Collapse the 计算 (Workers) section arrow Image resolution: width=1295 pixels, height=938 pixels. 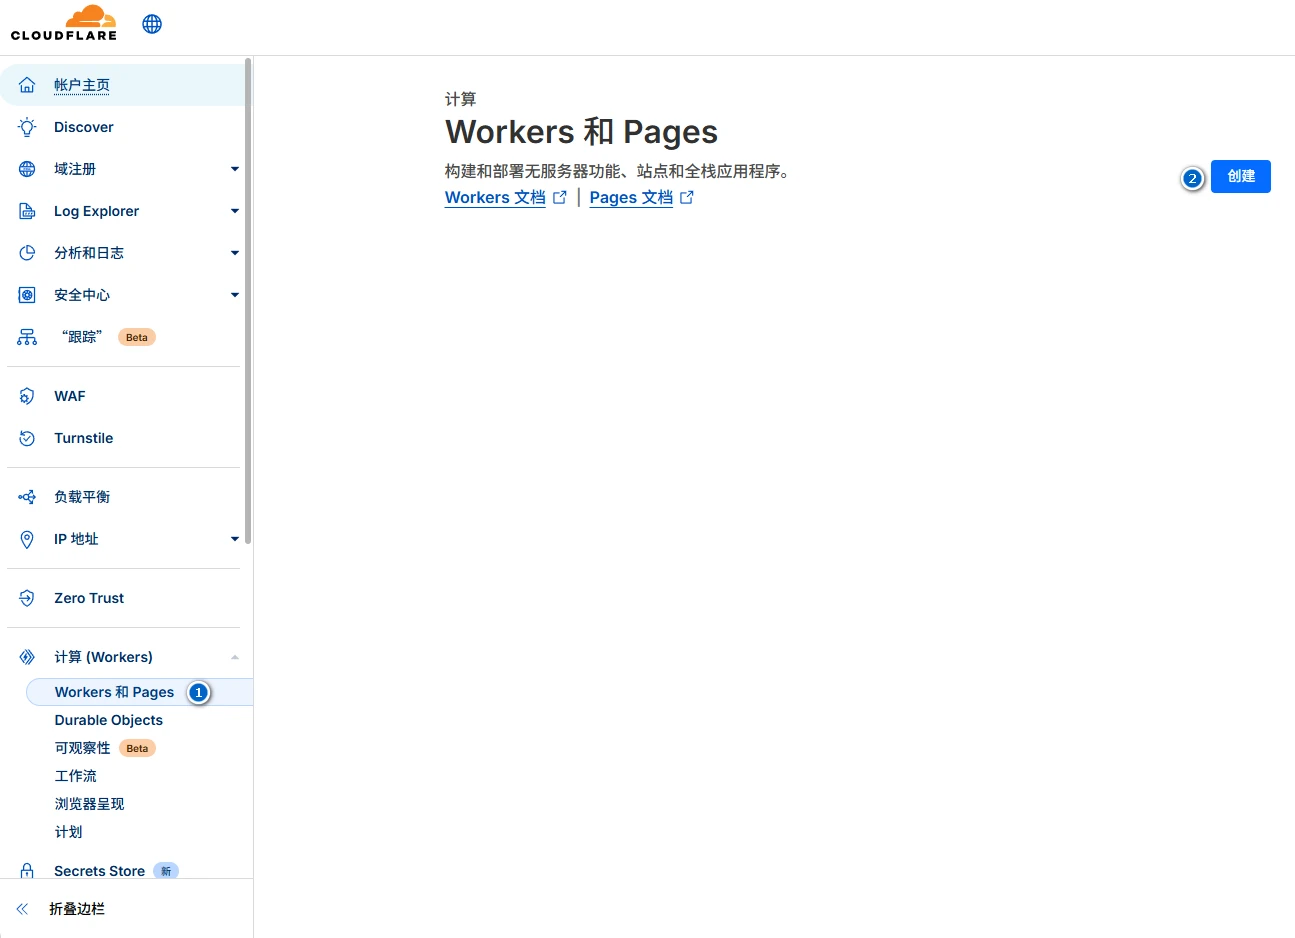click(x=235, y=657)
